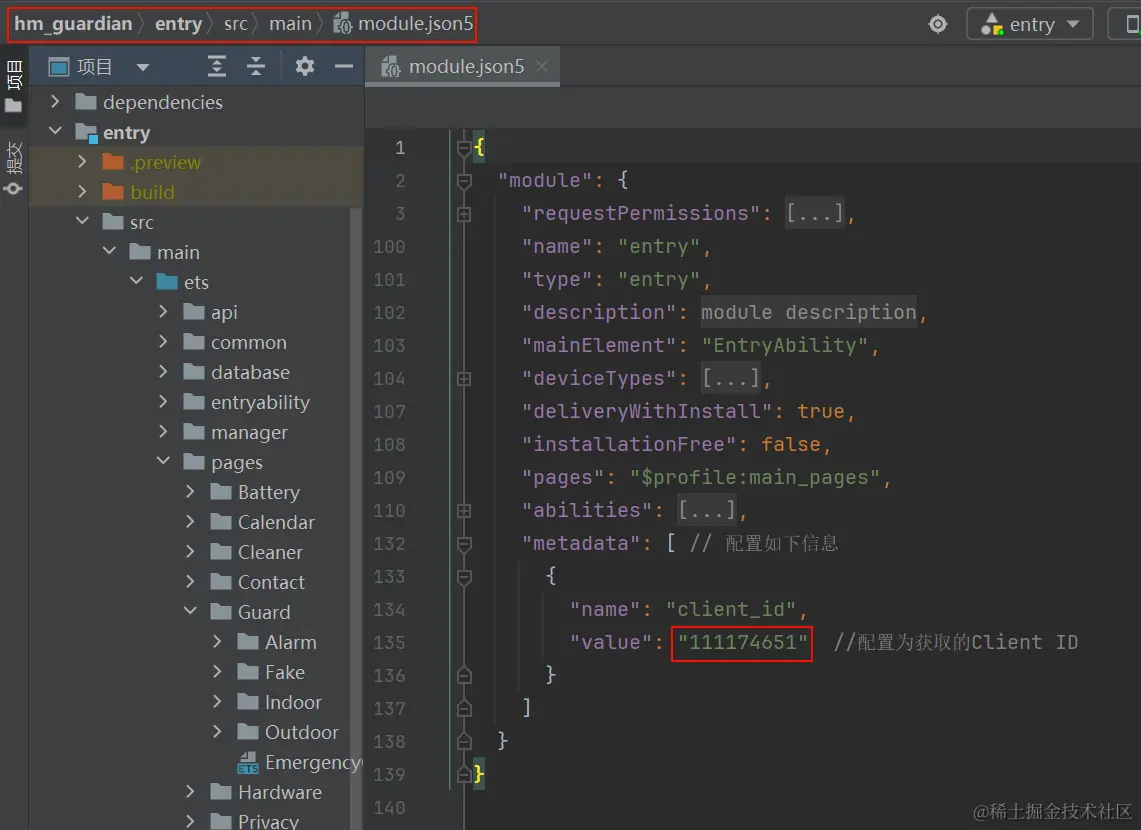This screenshot has width=1141, height=830.
Task: Collapse the main folder in tree
Action: 109,251
